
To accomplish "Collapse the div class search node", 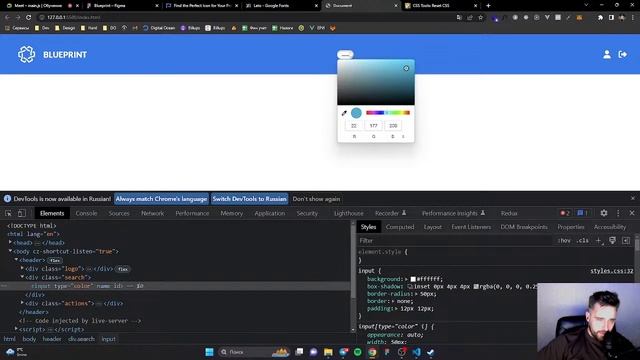I will point(22,277).
